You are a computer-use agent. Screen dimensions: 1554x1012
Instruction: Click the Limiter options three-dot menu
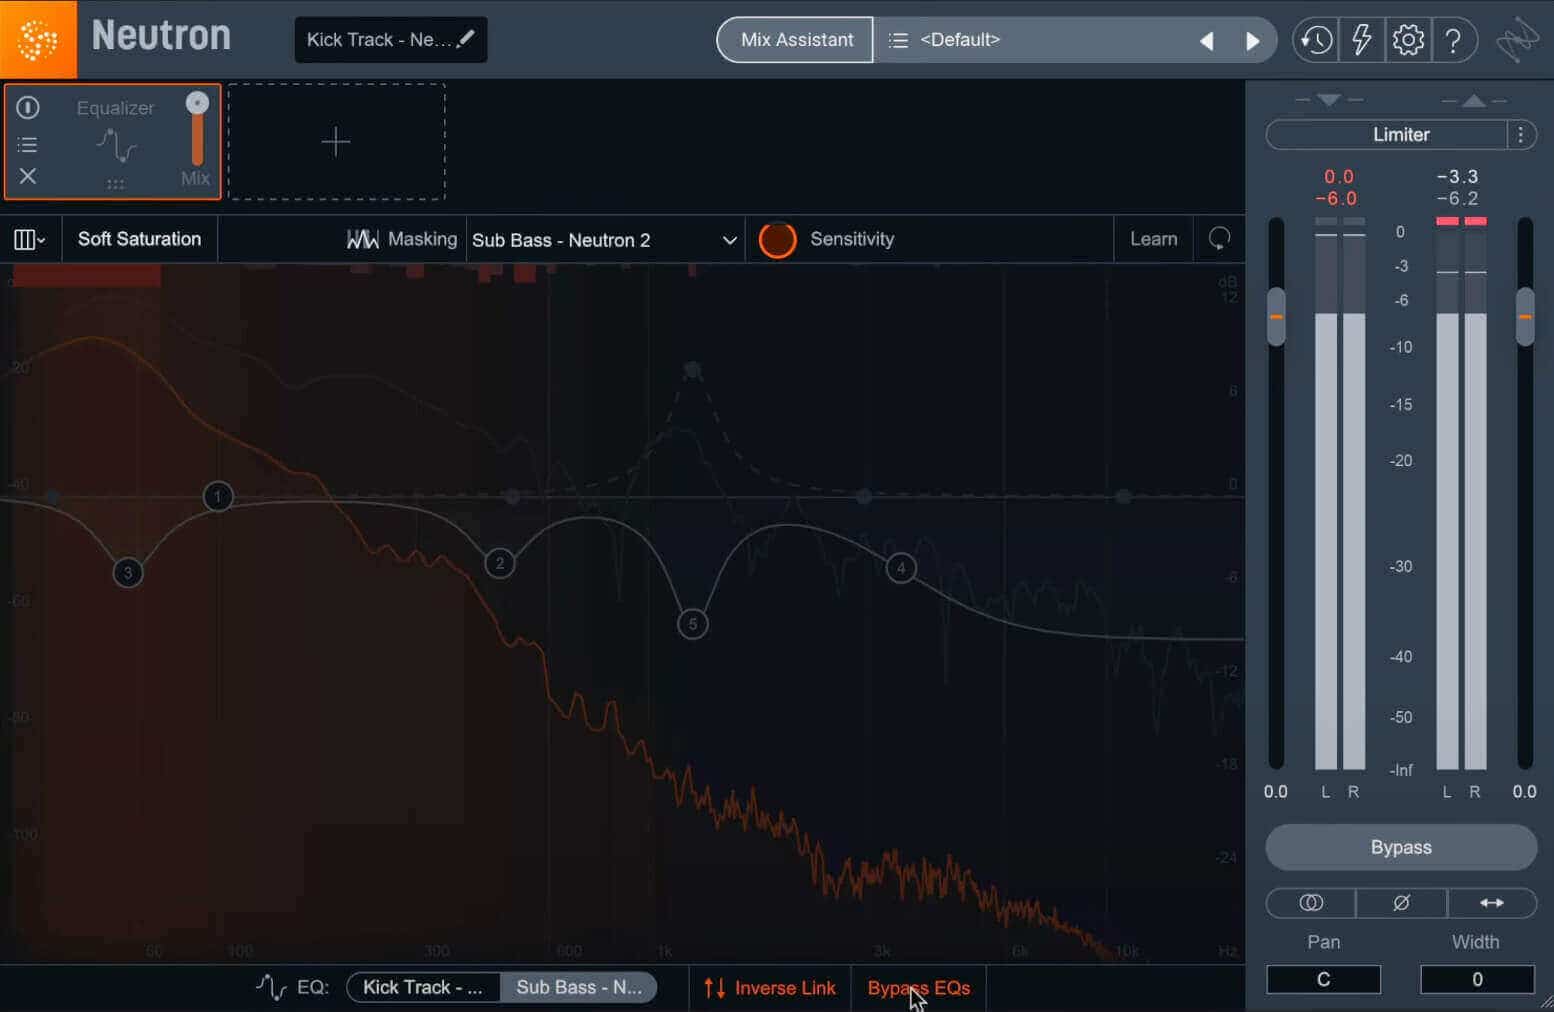click(1521, 134)
